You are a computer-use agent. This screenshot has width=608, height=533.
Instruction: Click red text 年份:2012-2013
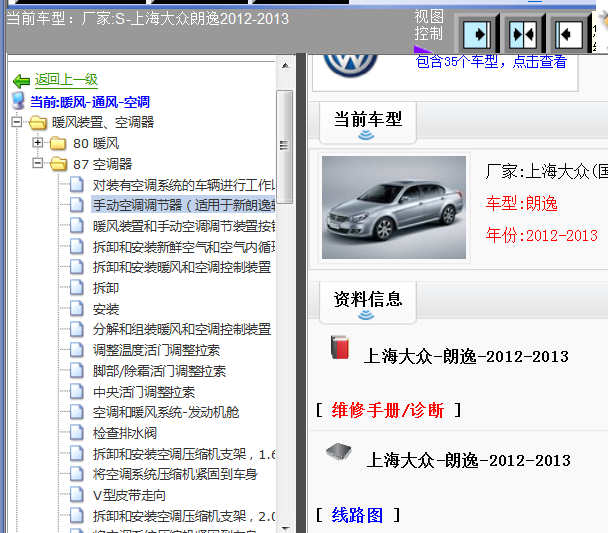pyautogui.click(x=542, y=235)
